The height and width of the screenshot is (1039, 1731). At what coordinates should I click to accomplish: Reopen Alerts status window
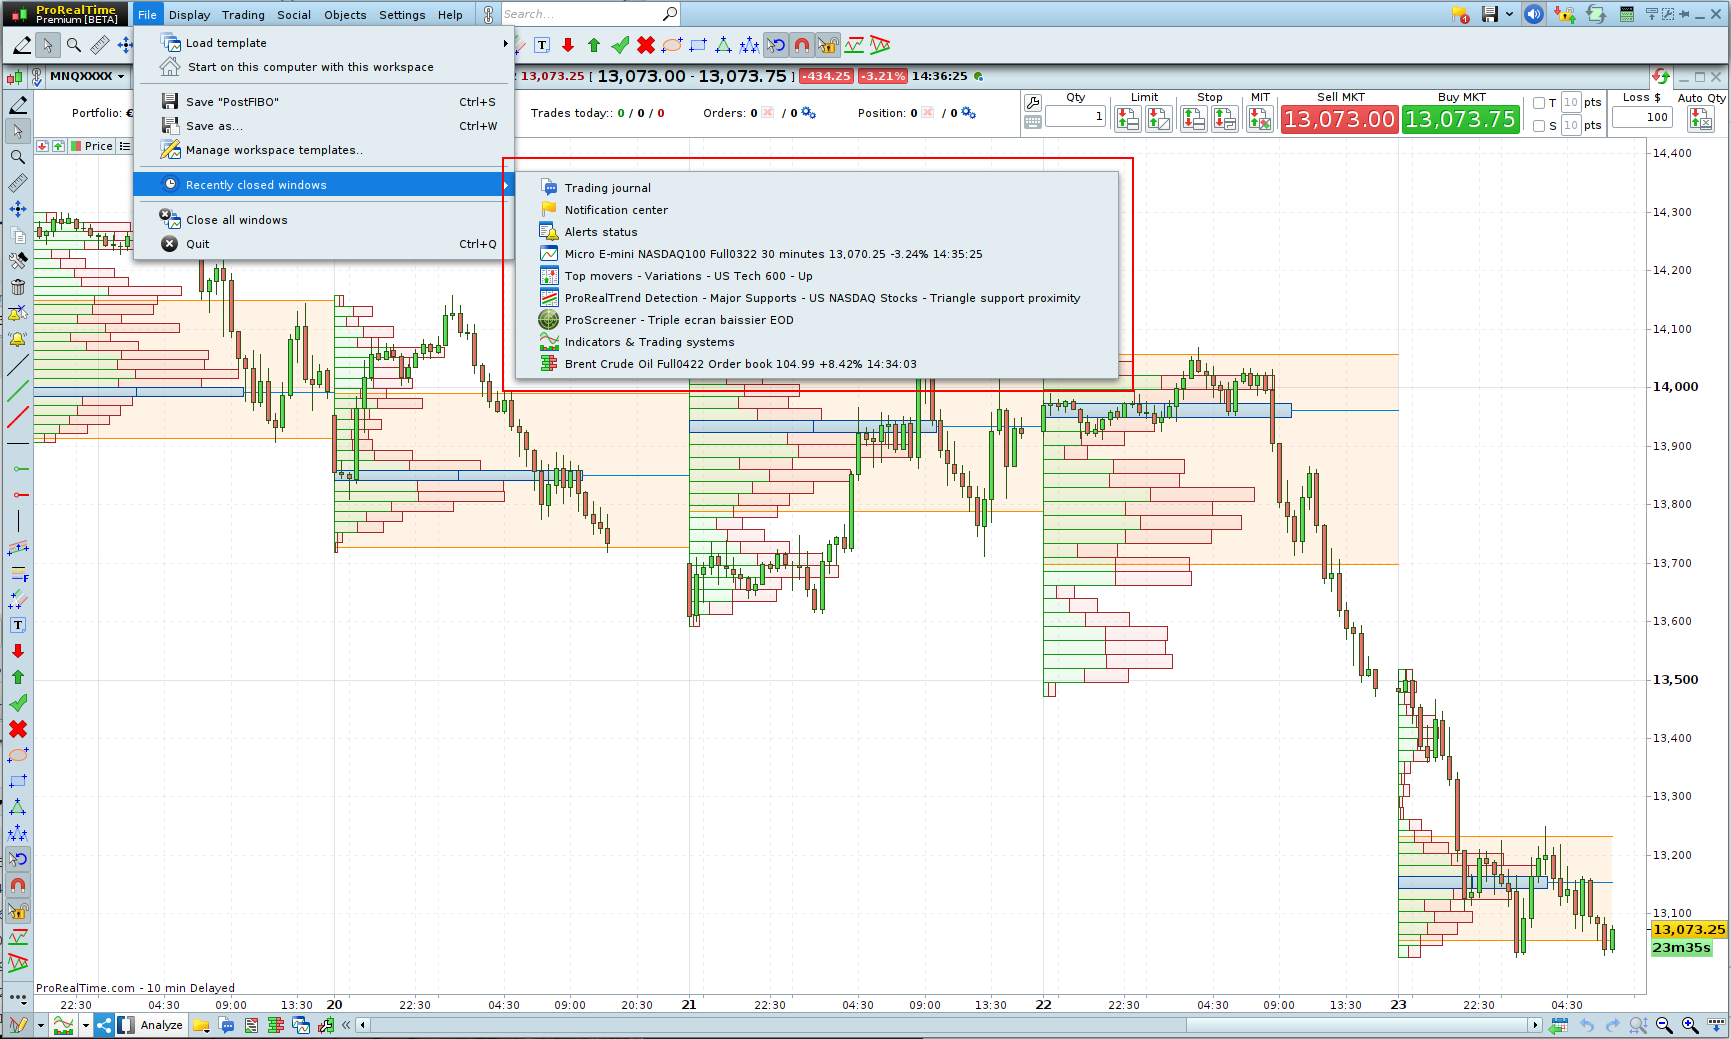coord(816,232)
